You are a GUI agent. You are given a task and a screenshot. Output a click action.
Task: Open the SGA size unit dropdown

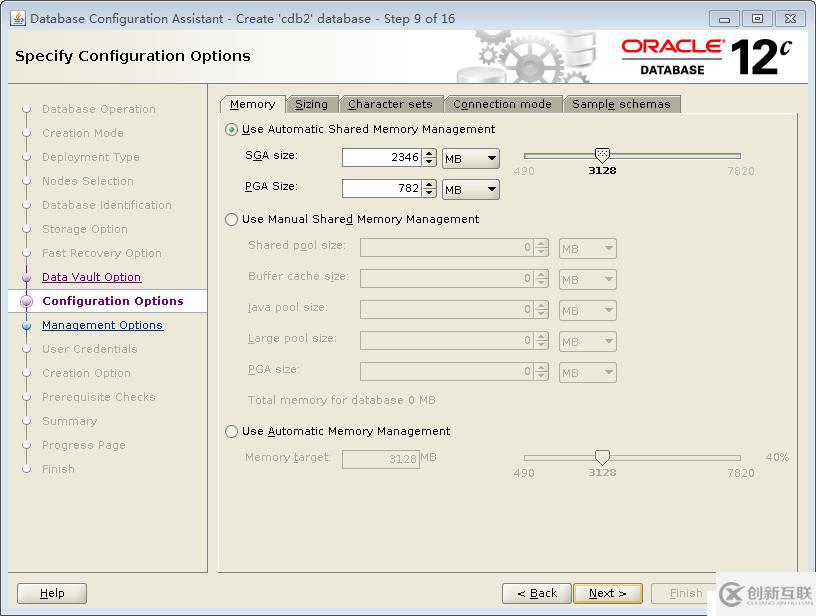(470, 159)
